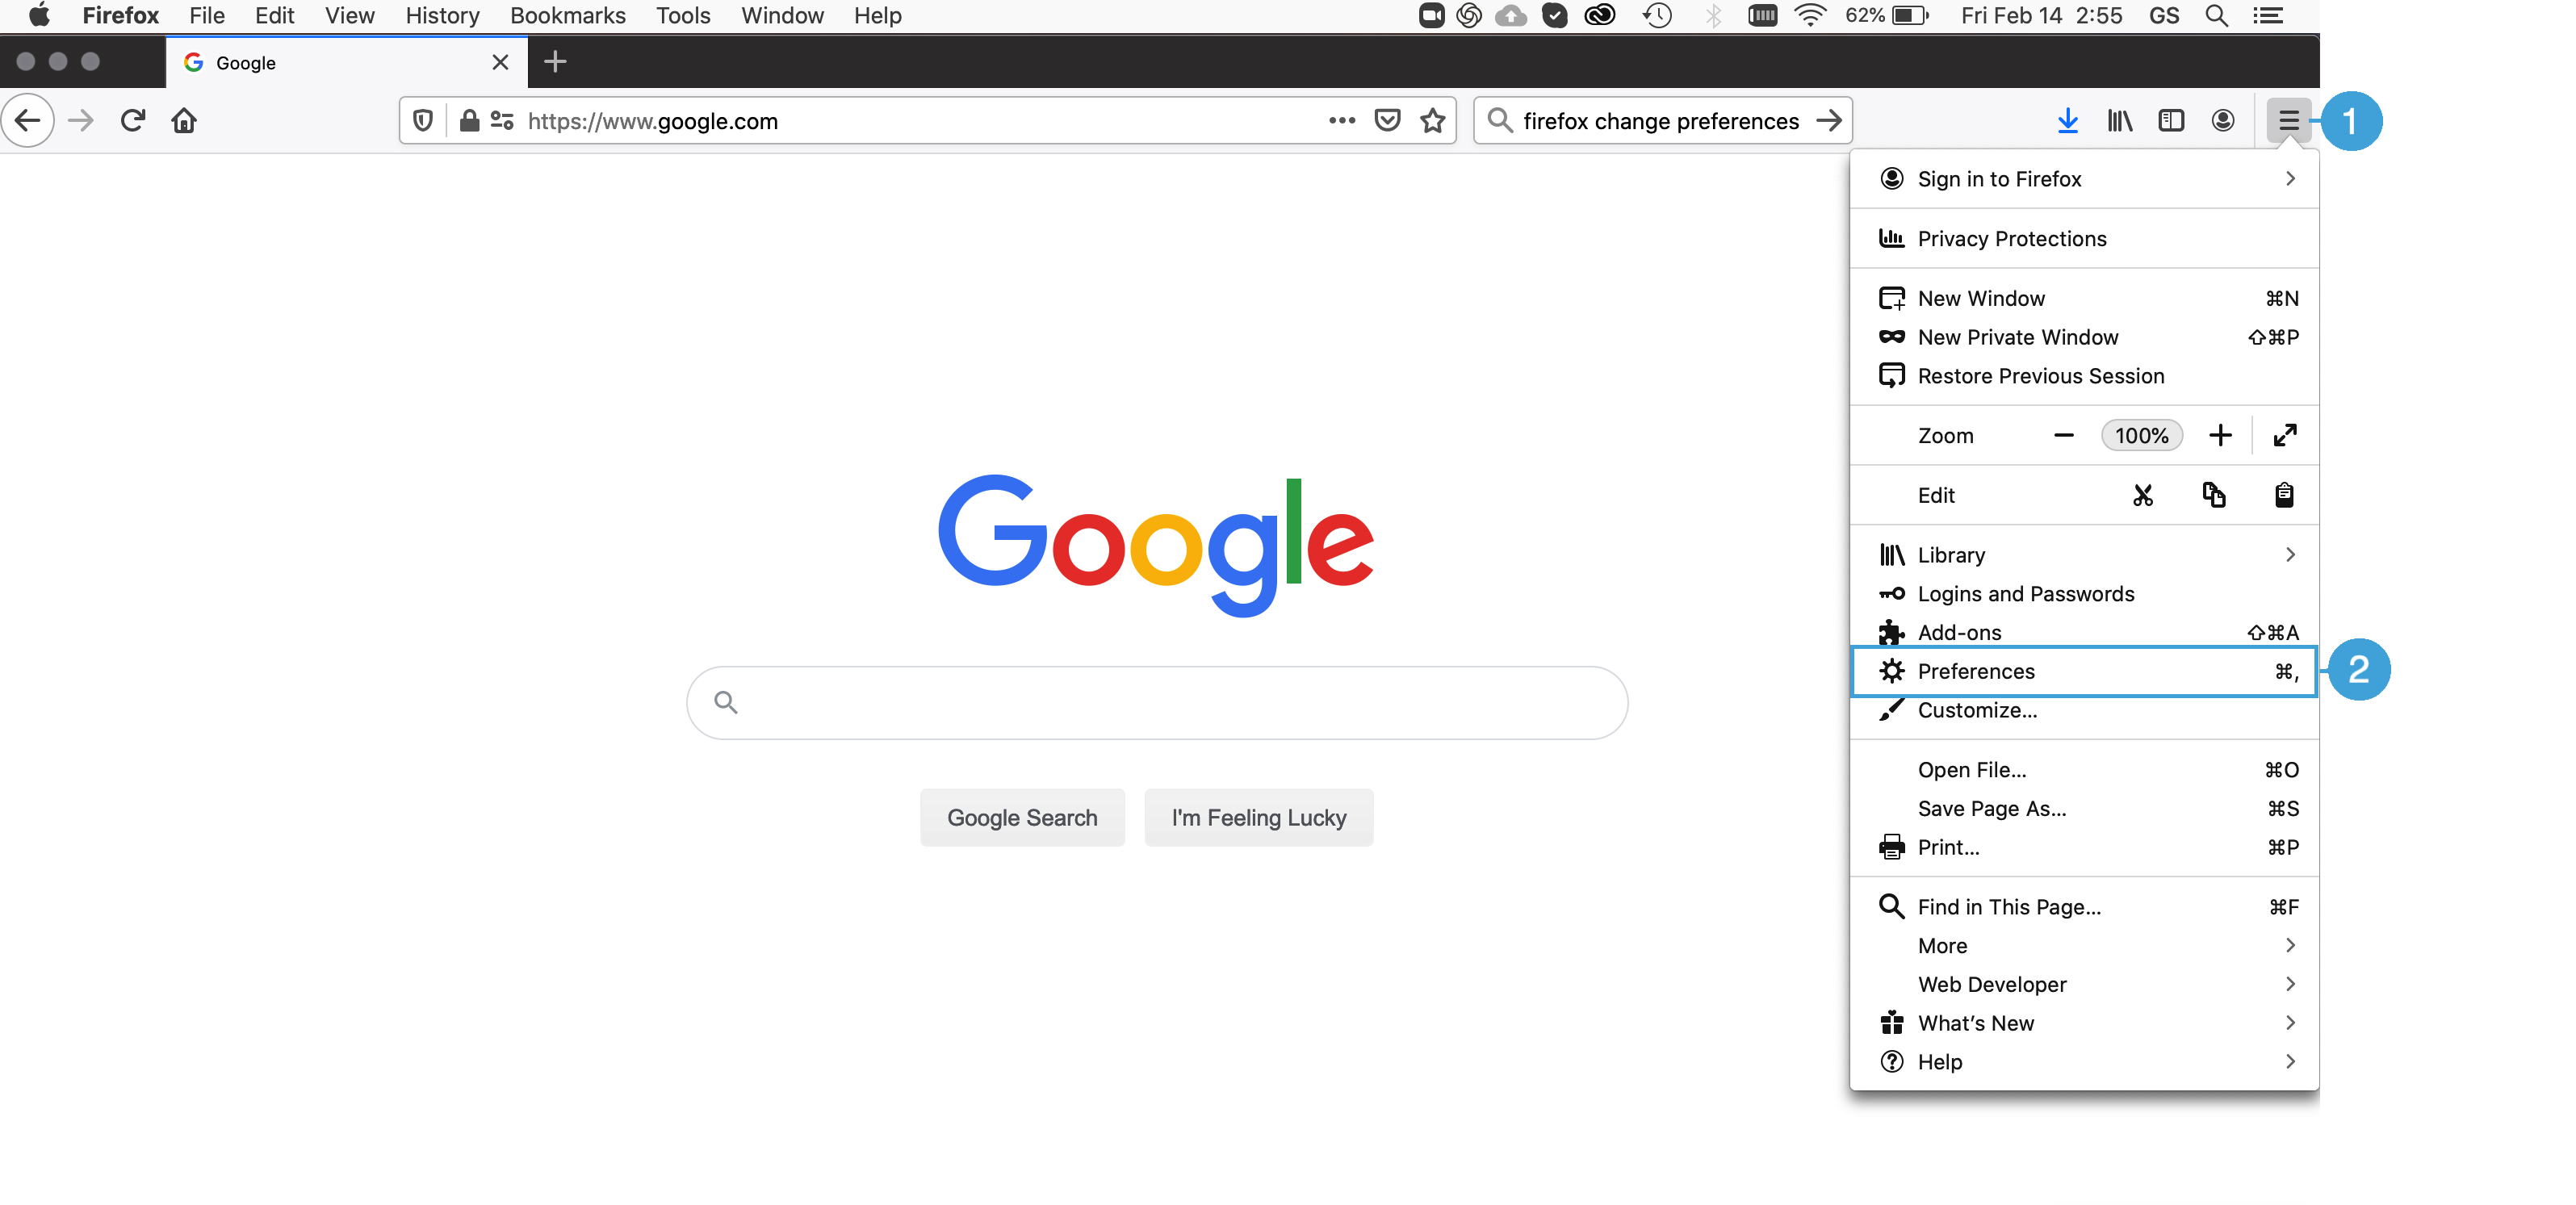2576x1205 pixels.
Task: Open the File menu
Action: click(207, 15)
